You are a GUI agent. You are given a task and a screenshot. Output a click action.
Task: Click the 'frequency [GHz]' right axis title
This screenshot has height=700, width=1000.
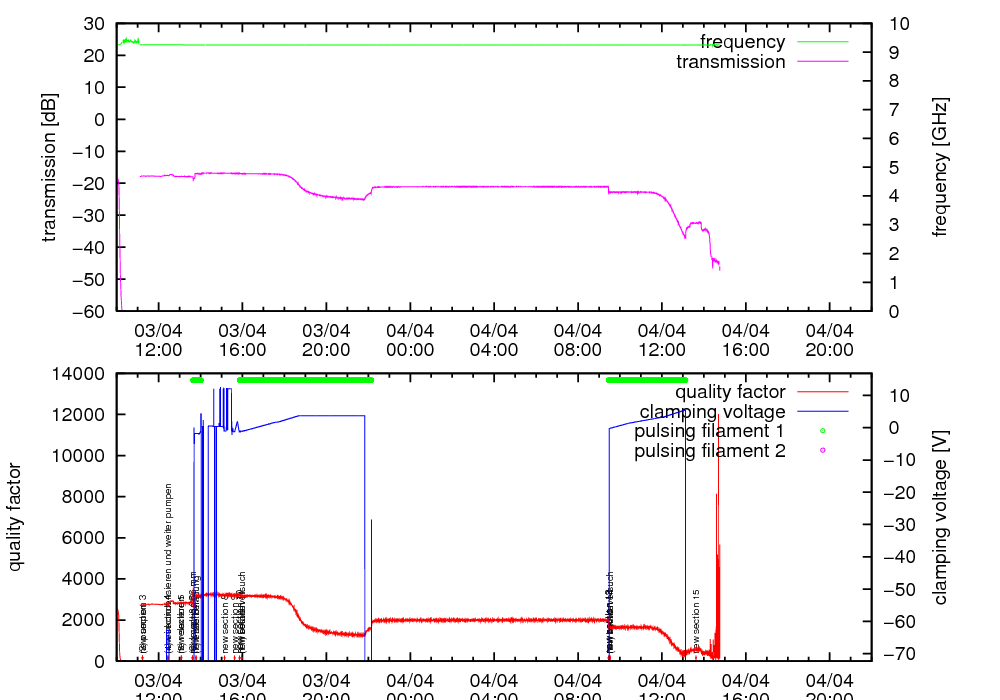point(939,167)
